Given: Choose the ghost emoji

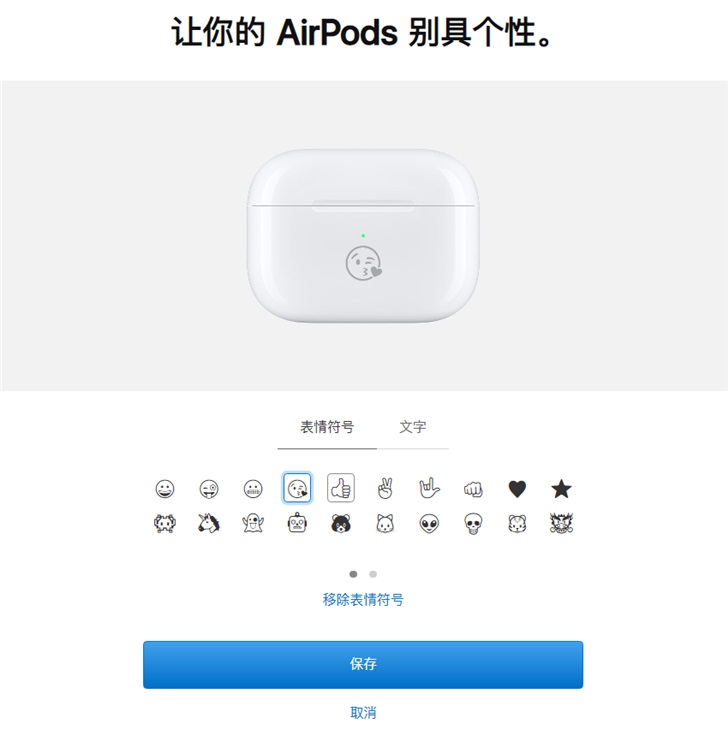Looking at the screenshot, I should pyautogui.click(x=253, y=524).
